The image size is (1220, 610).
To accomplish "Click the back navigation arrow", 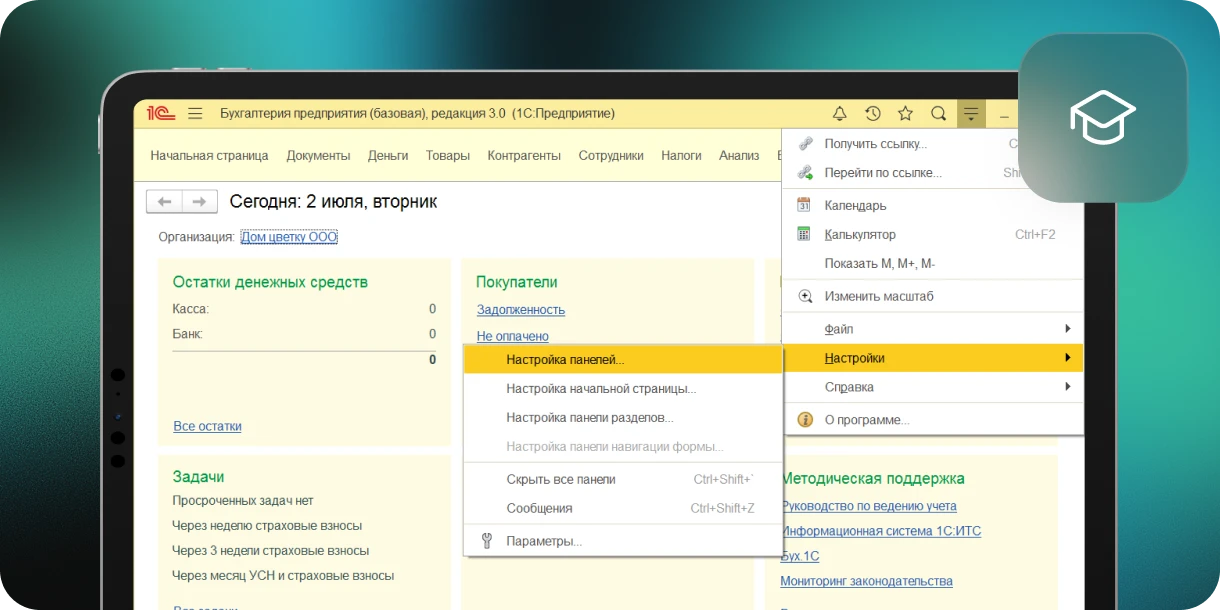I will (164, 202).
